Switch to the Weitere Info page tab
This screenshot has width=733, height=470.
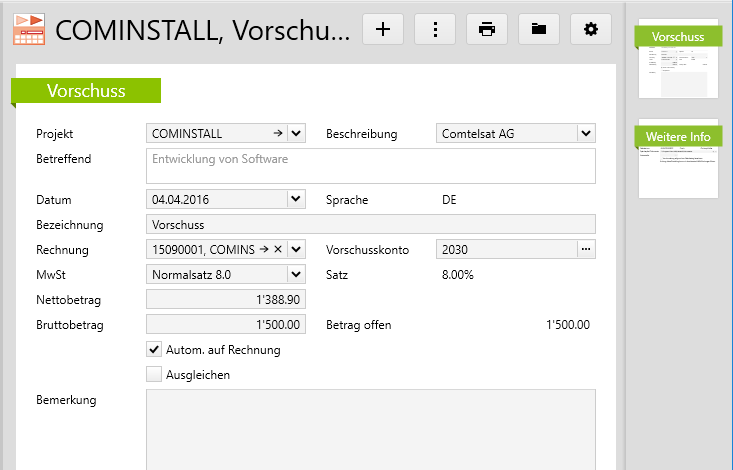678,137
